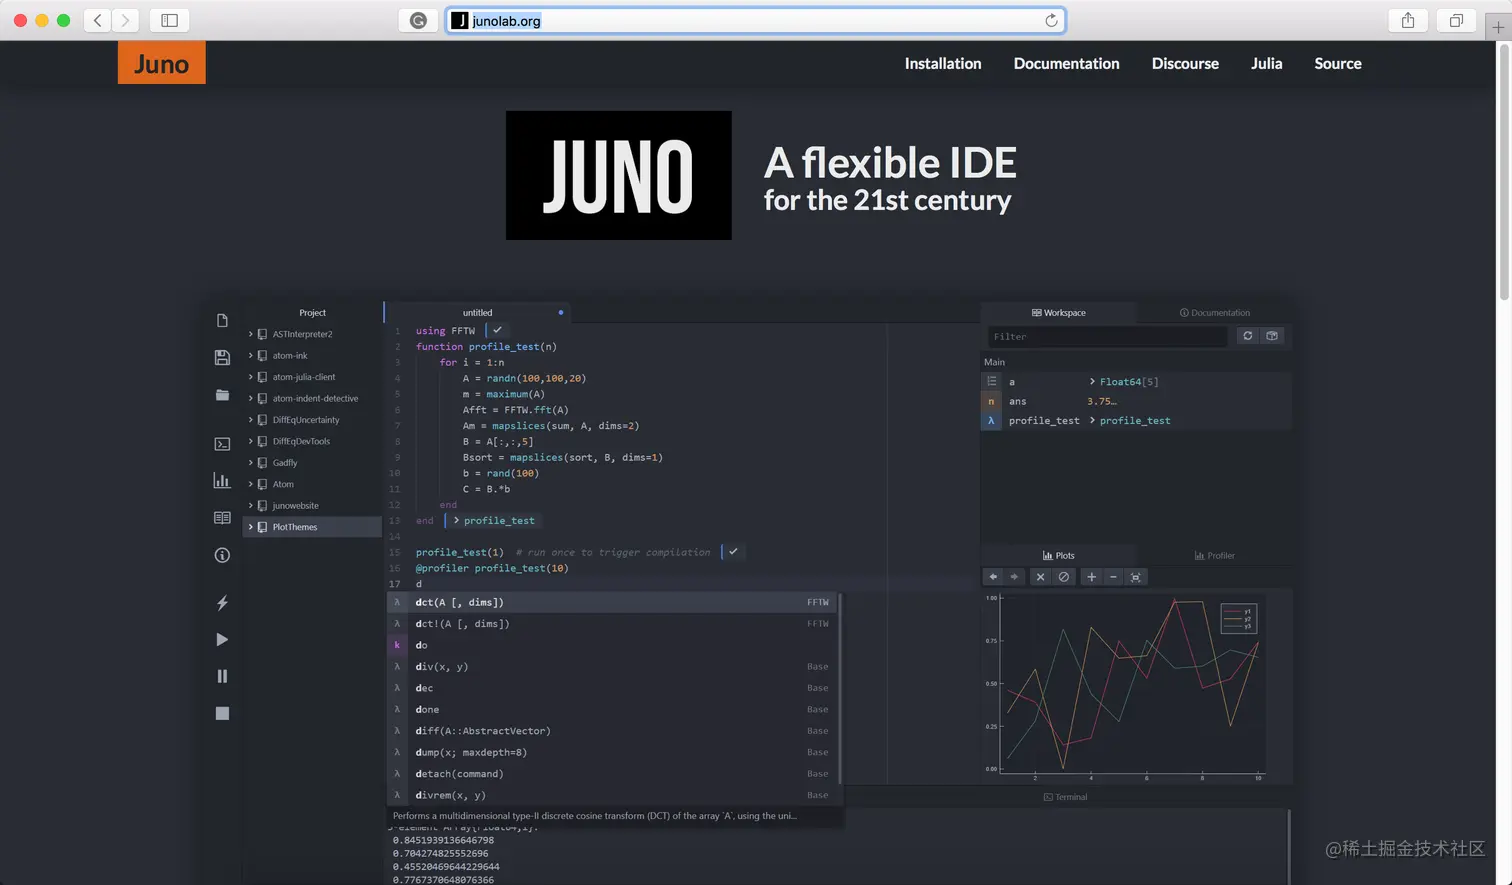The image size is (1512, 885).
Task: Click the page vertical scrollbar
Action: pos(1503,171)
